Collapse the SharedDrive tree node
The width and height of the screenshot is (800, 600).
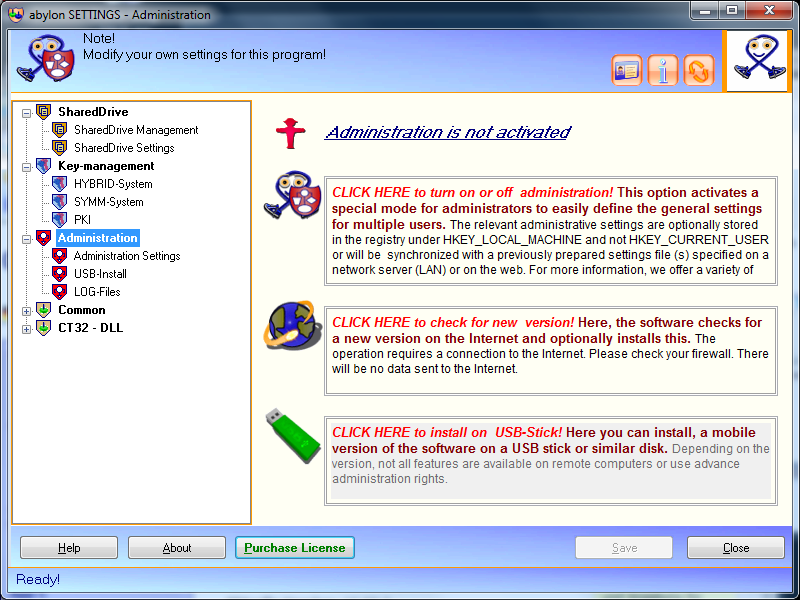27,113
